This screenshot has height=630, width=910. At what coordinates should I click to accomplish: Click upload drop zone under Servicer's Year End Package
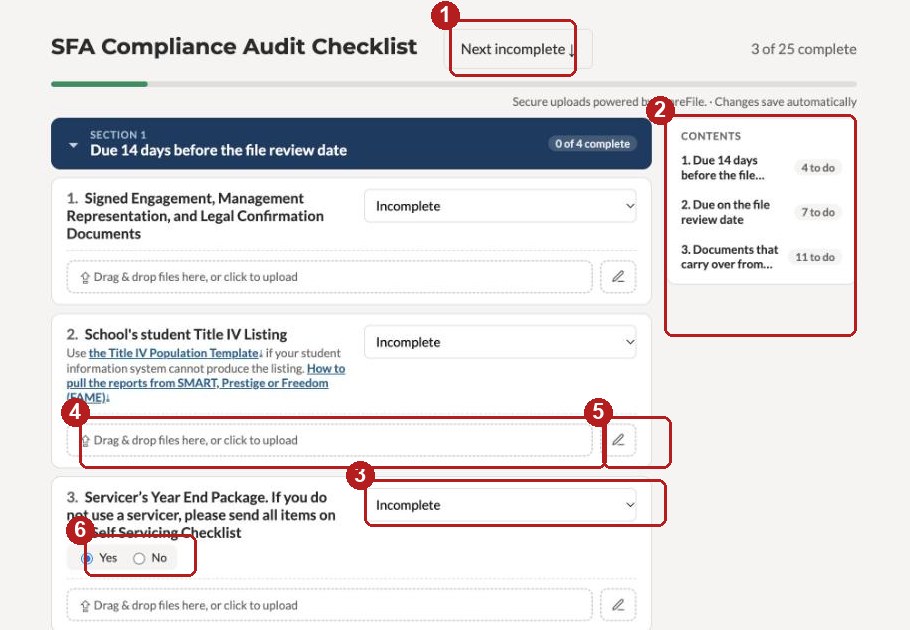click(330, 606)
